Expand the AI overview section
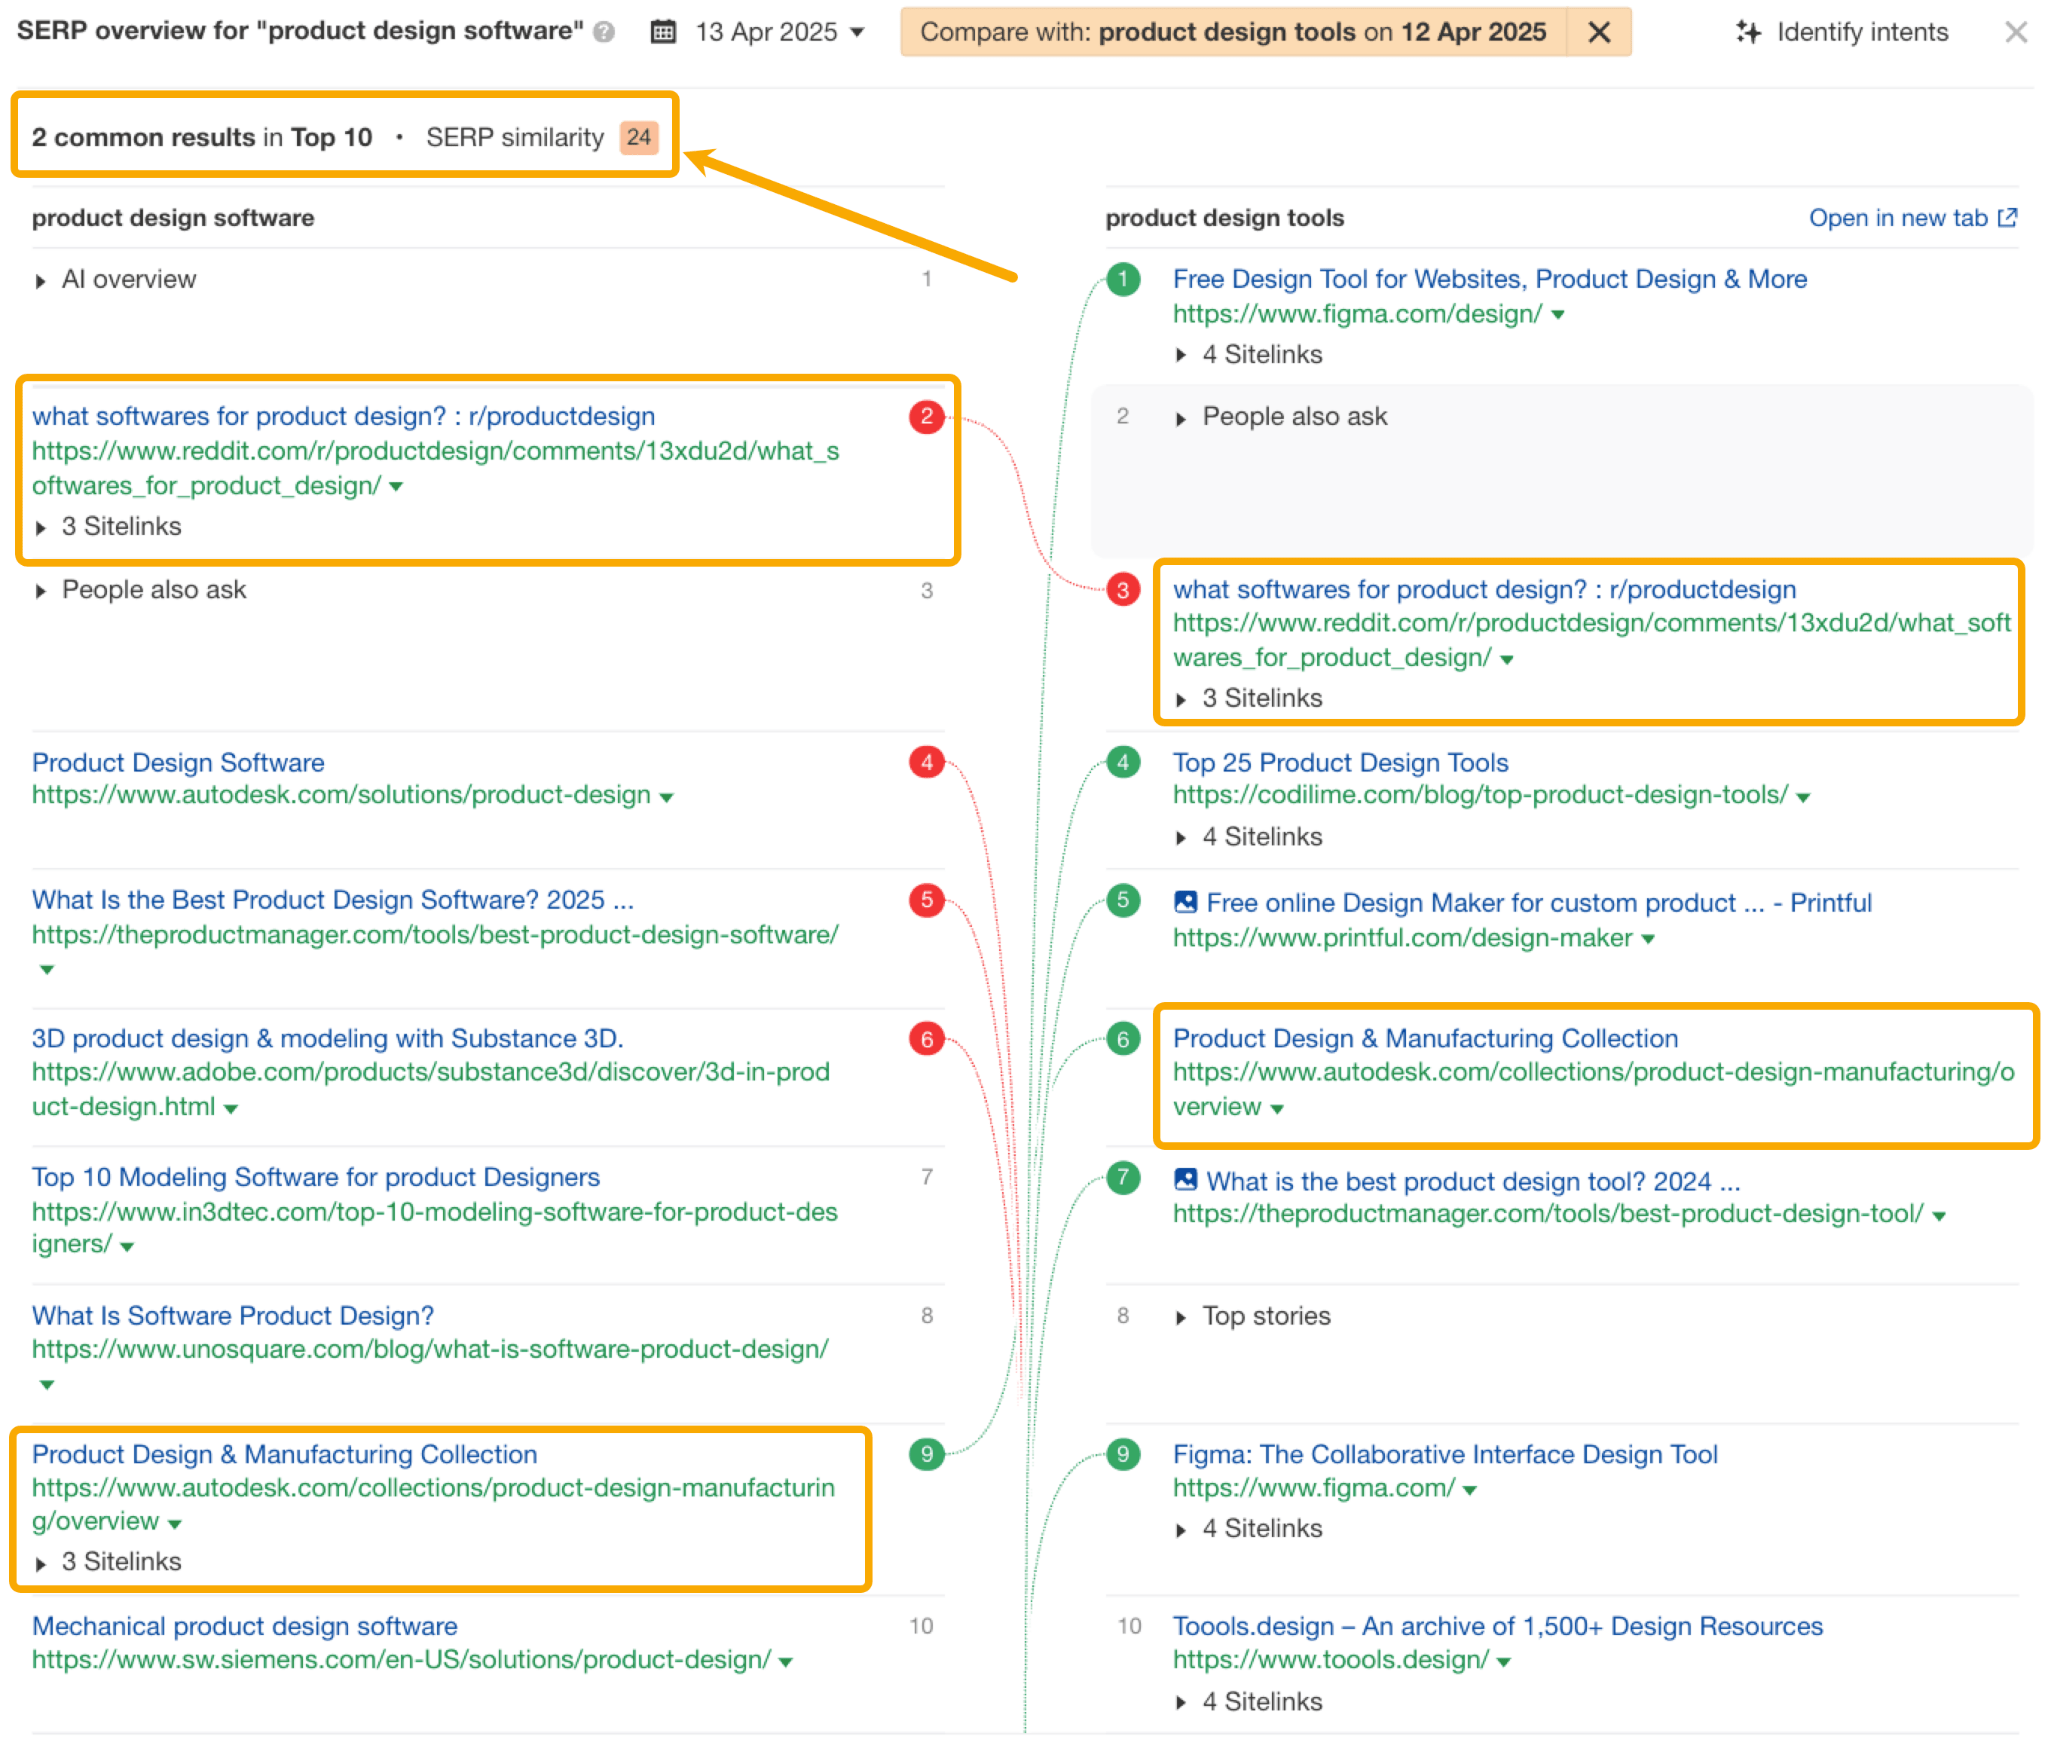Screen dimensions: 2048x1756 point(42,279)
